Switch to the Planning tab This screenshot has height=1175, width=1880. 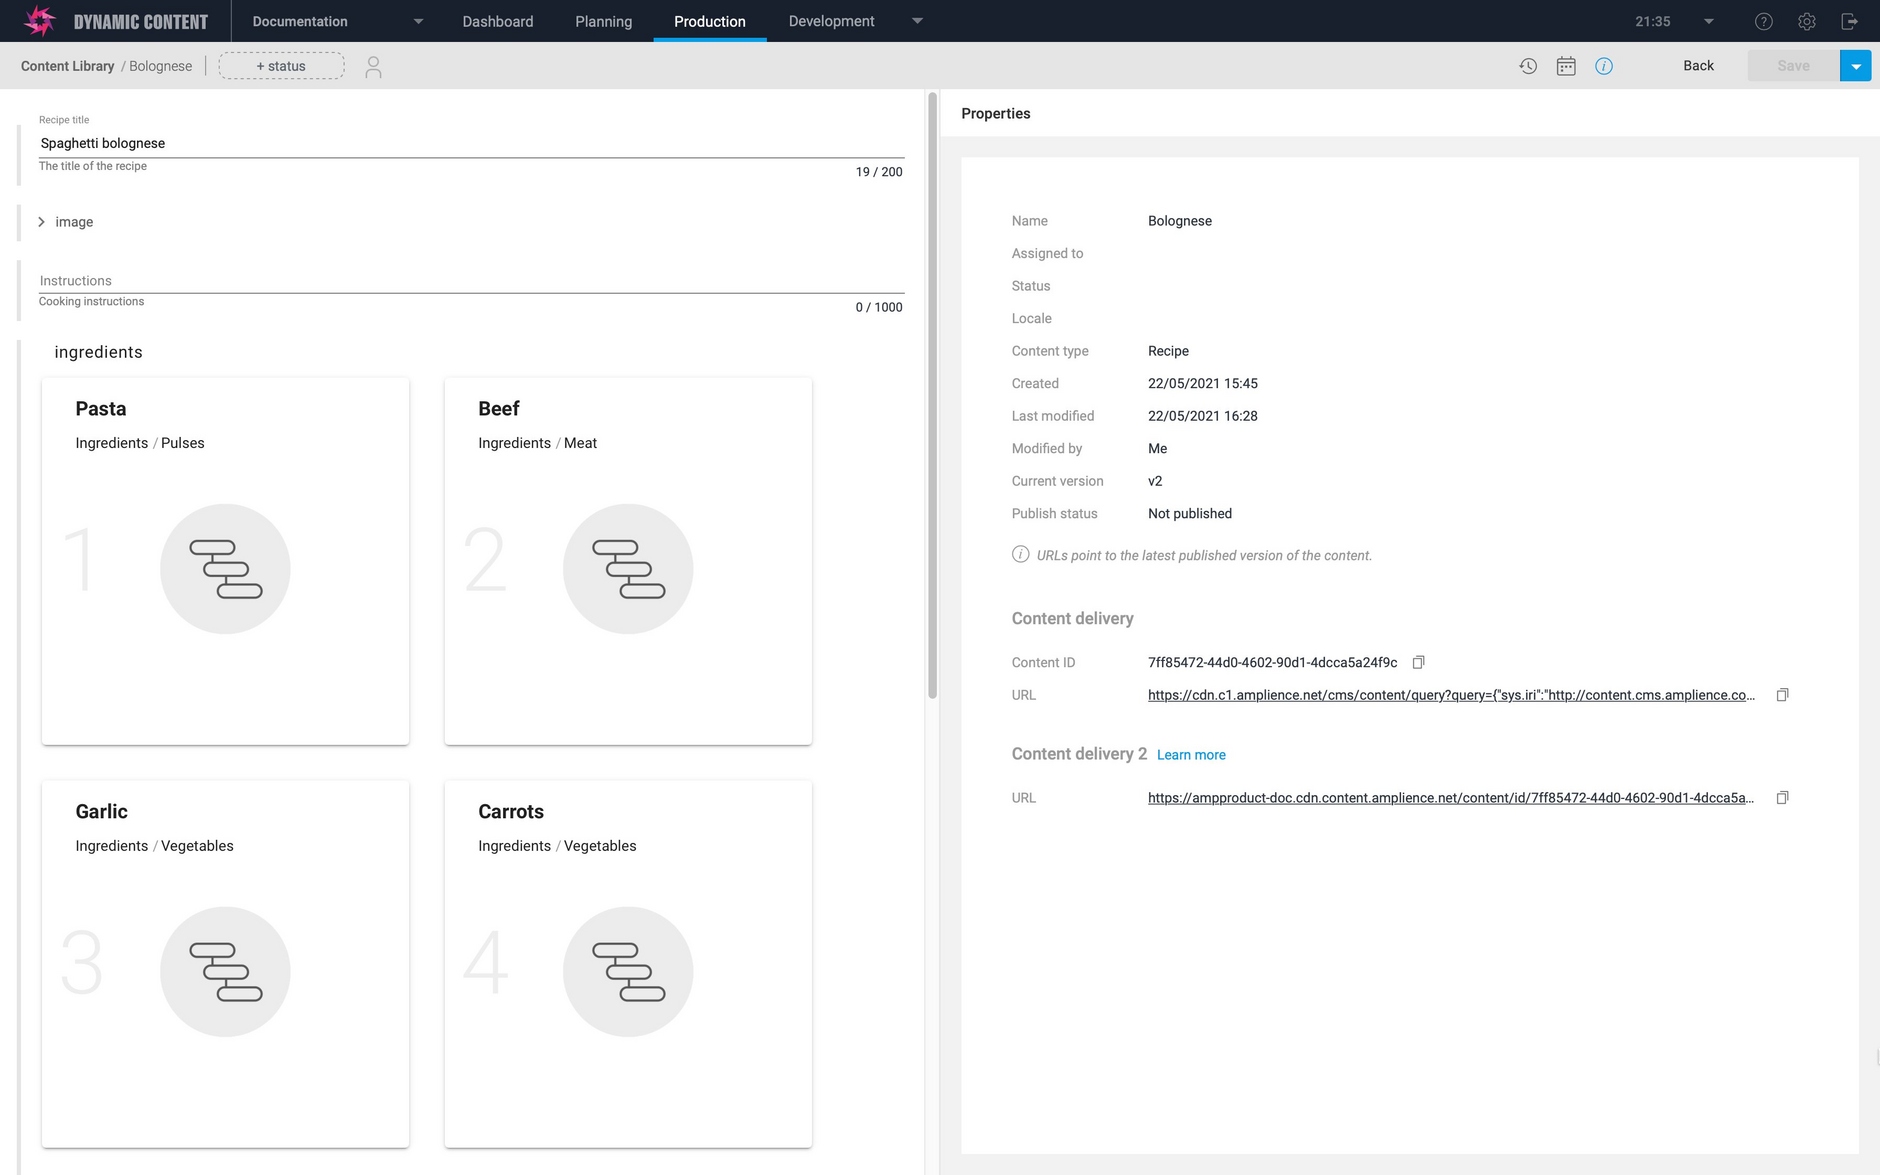coord(603,20)
